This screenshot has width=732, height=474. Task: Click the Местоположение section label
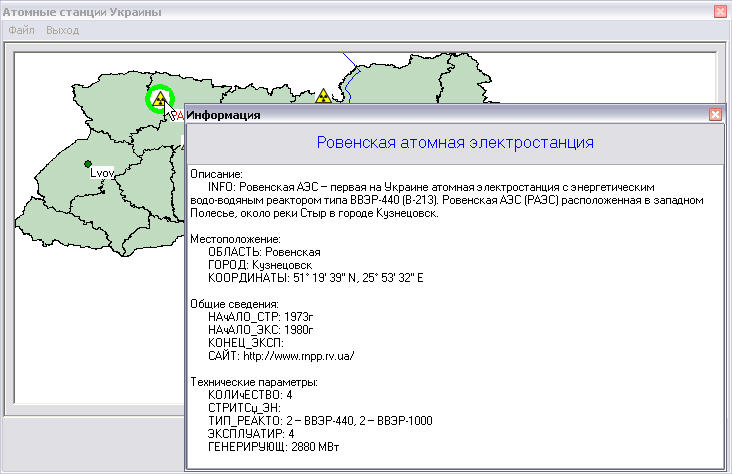coord(235,239)
